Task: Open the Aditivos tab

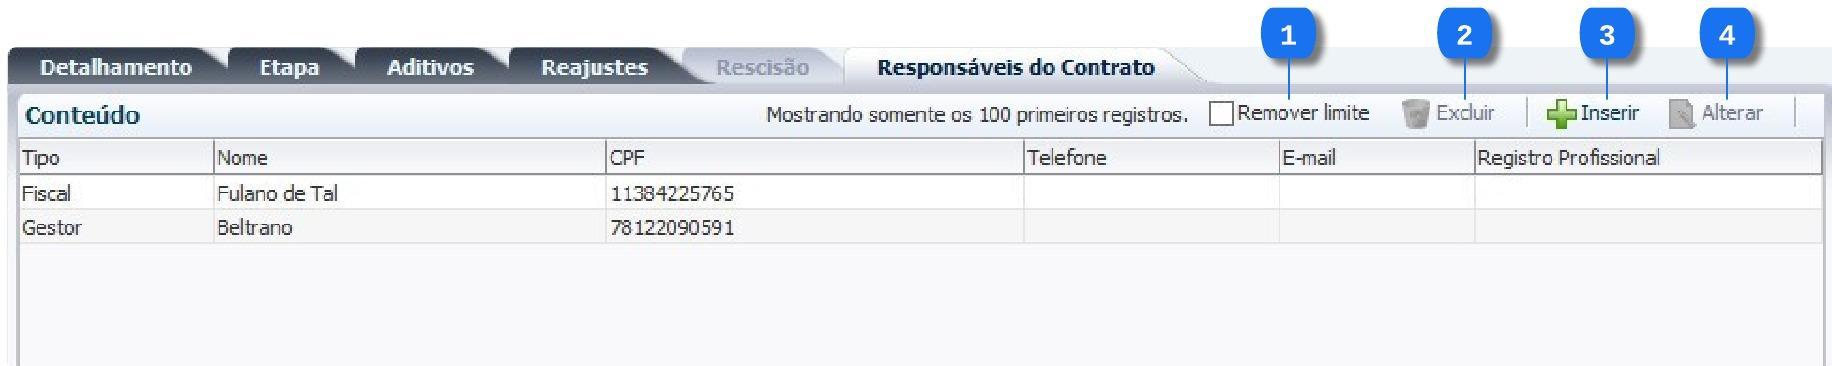Action: [x=430, y=67]
